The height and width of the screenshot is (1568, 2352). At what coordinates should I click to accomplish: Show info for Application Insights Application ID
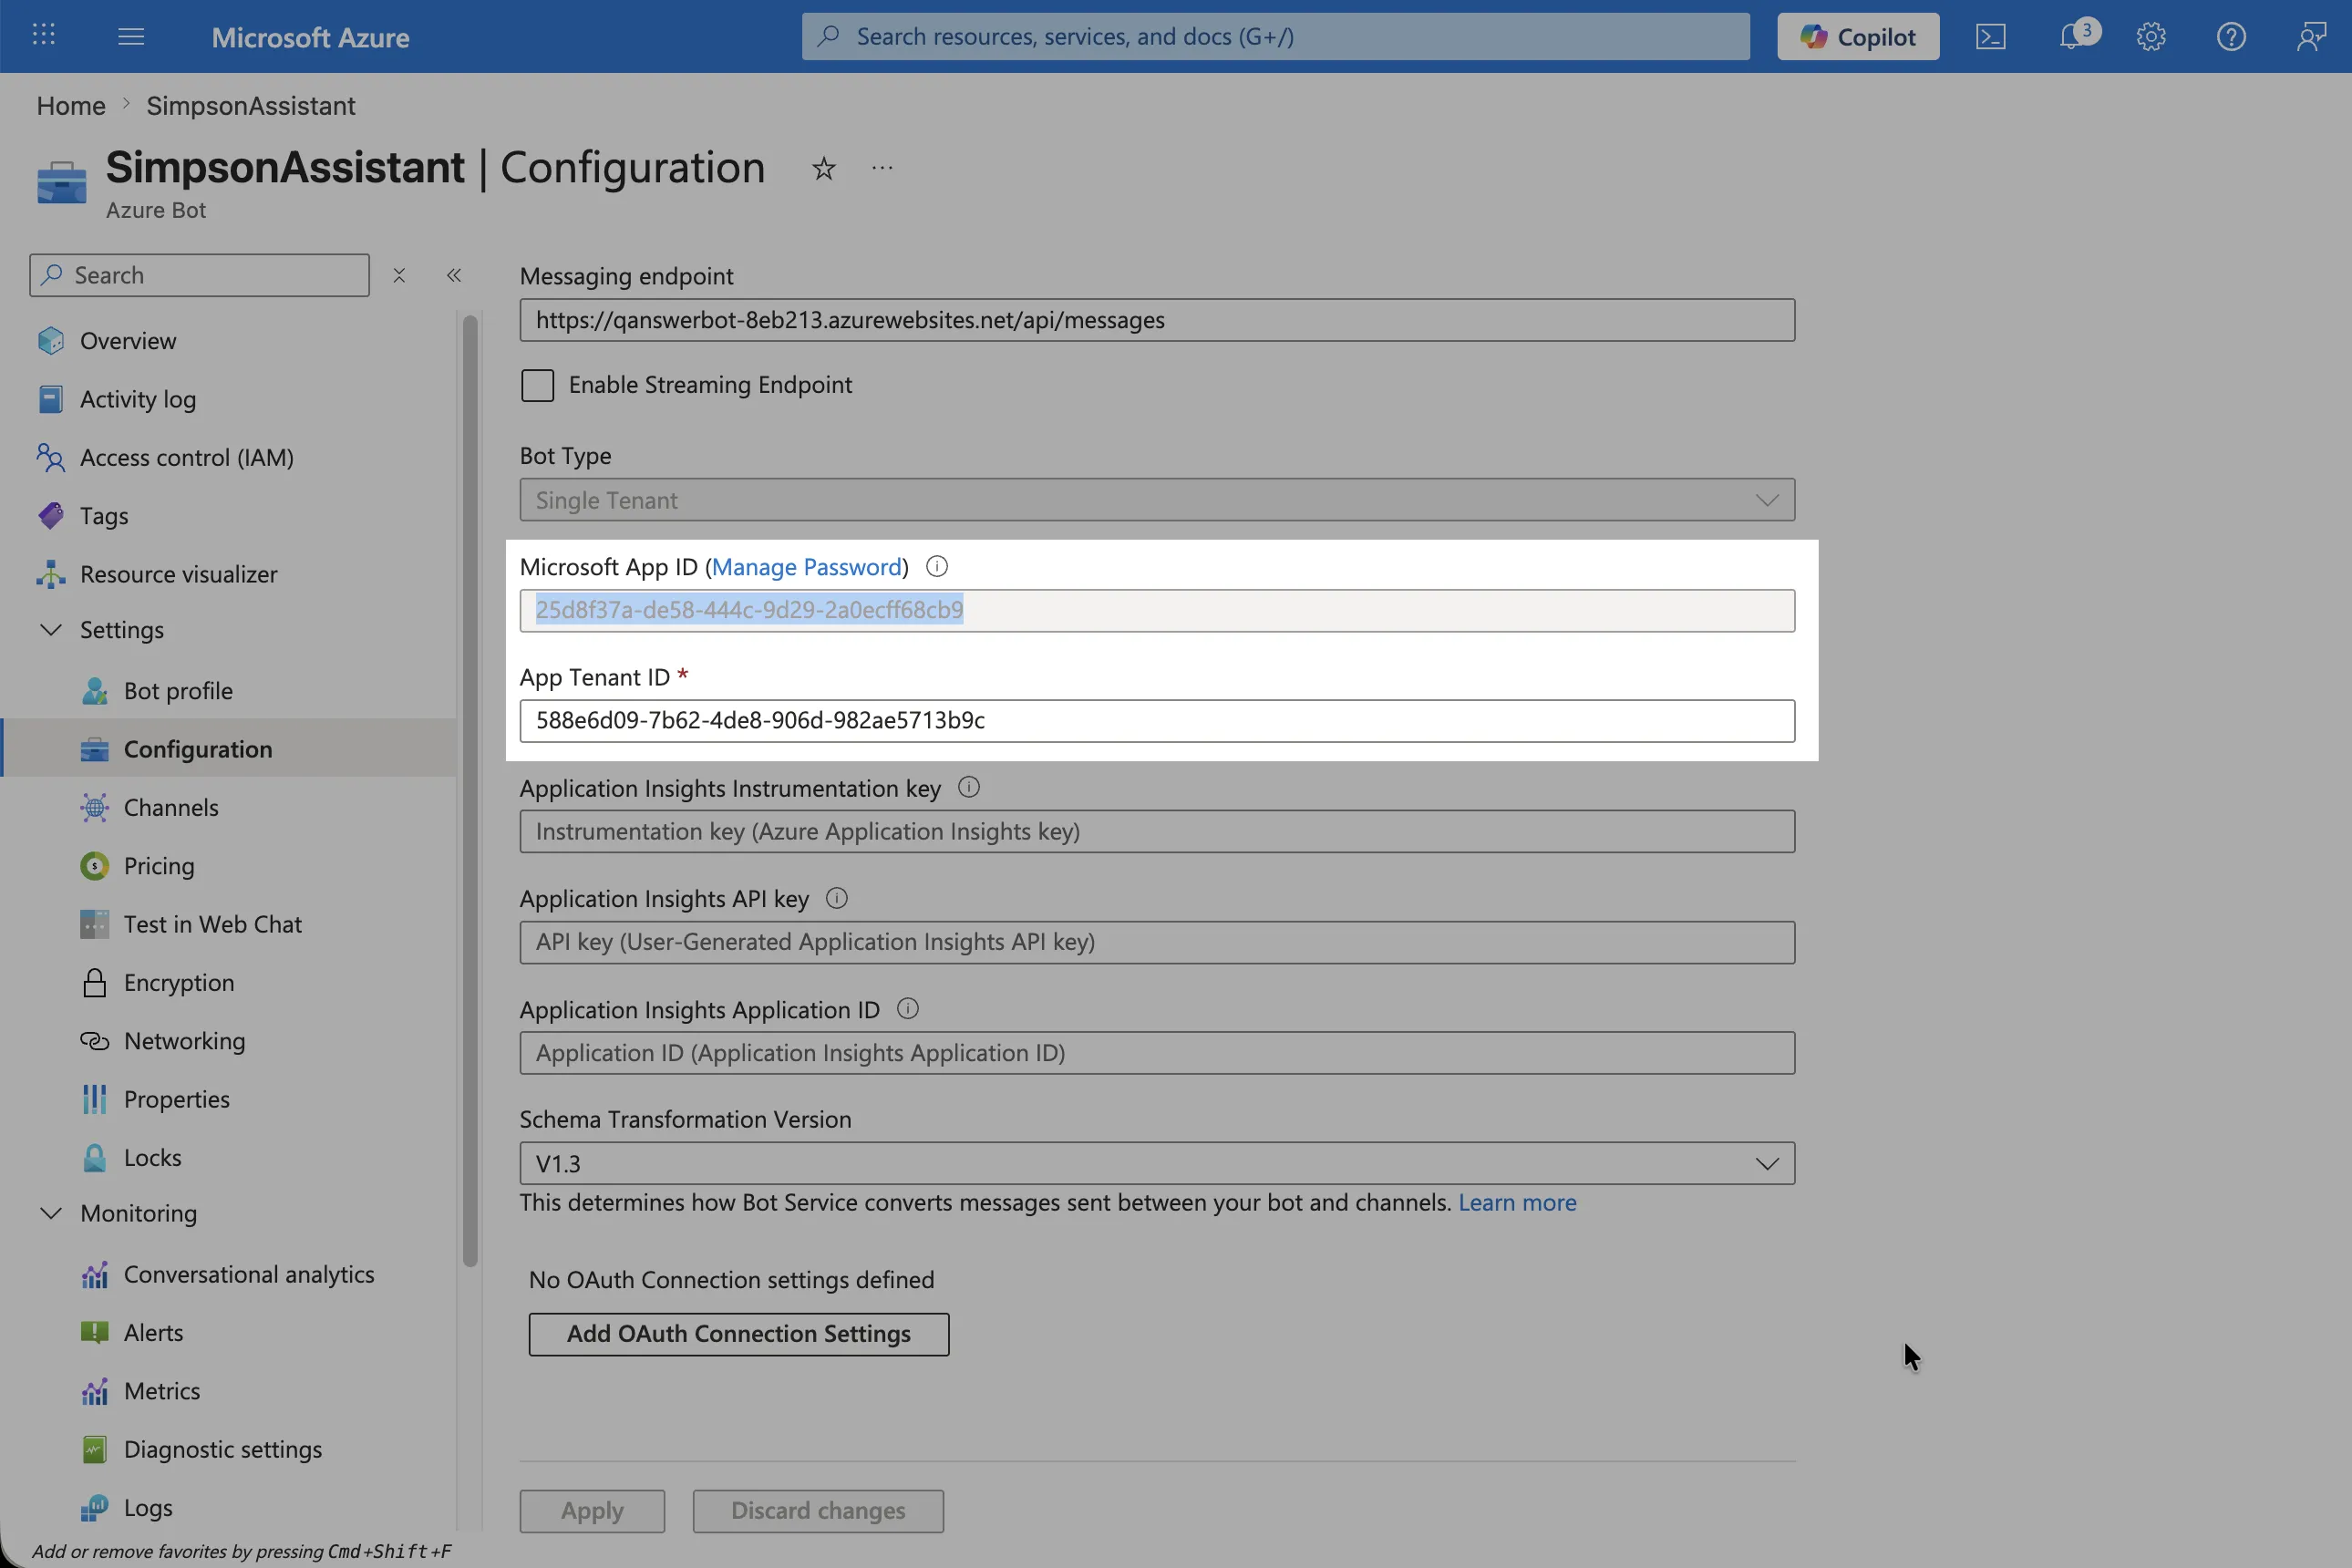(907, 1009)
